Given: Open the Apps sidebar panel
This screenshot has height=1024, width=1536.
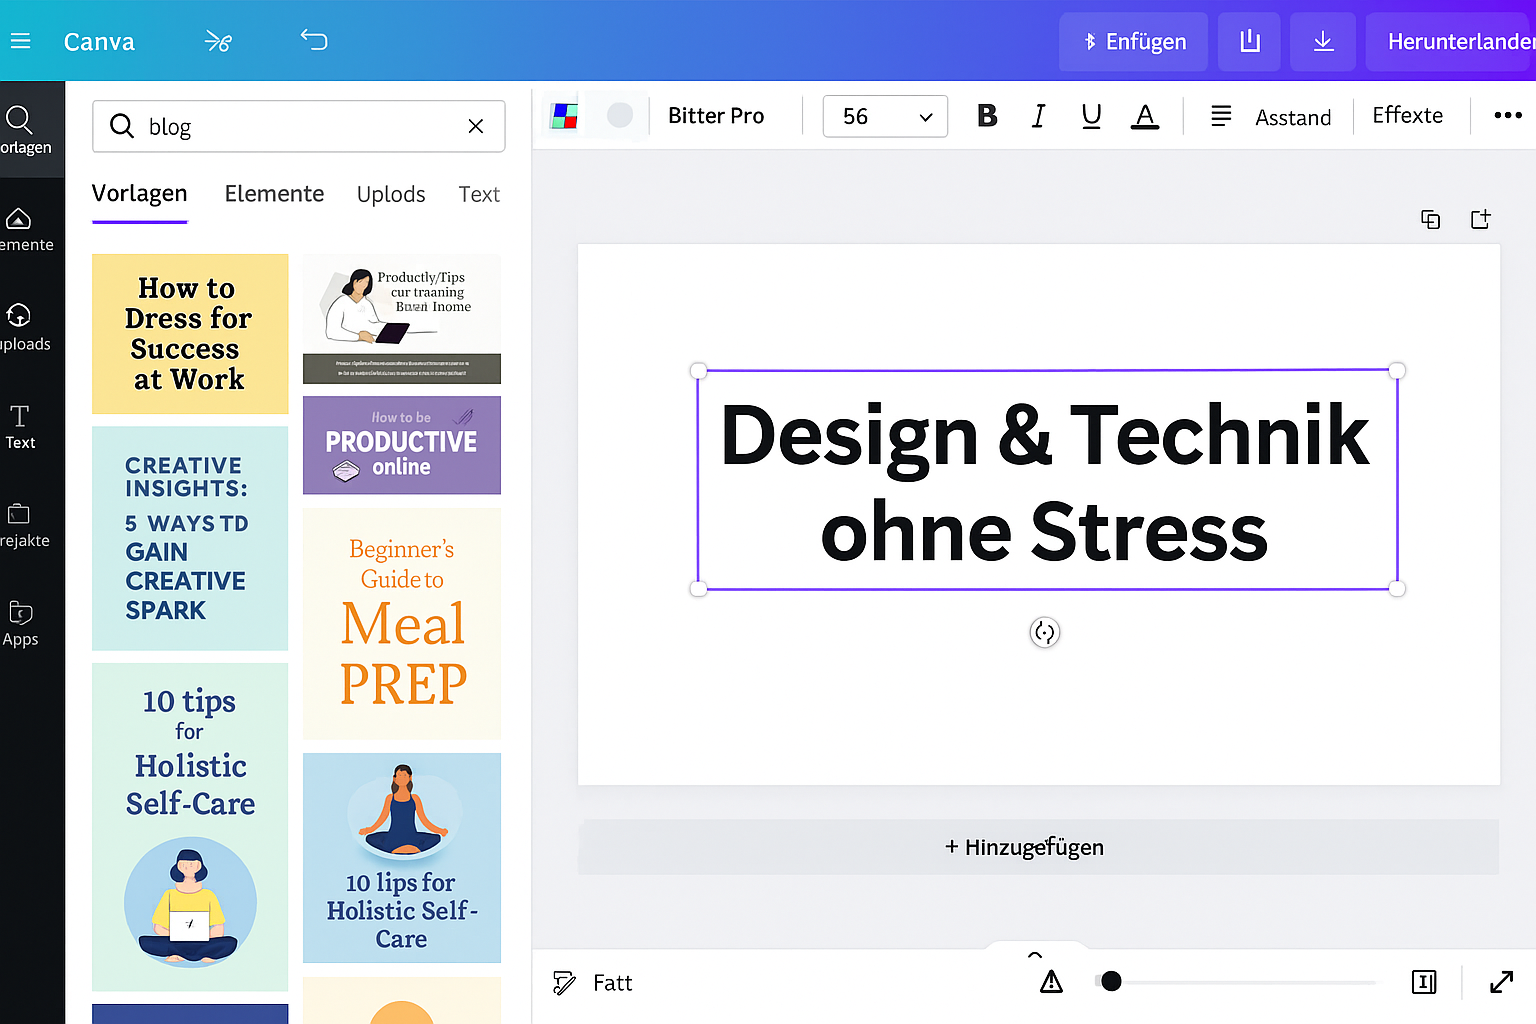Looking at the screenshot, I should 20,623.
